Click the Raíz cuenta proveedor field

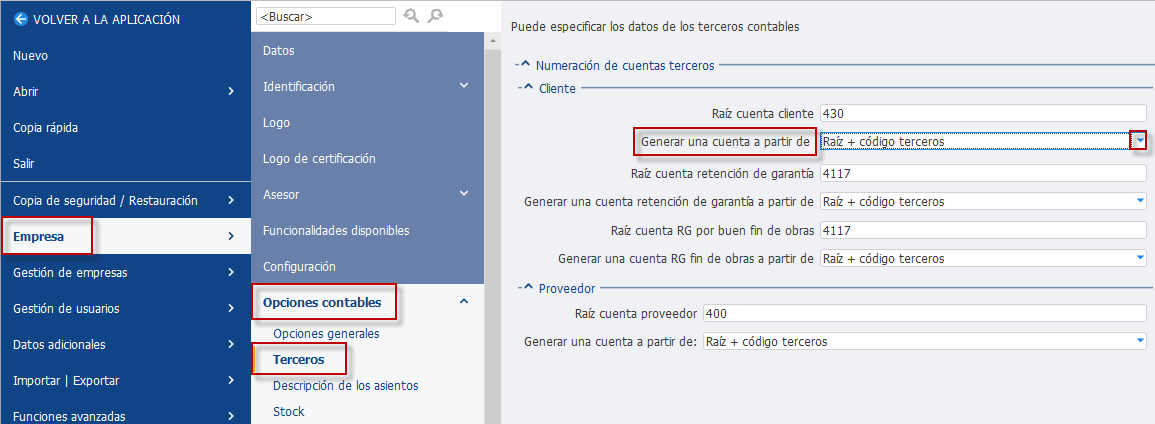[925, 313]
